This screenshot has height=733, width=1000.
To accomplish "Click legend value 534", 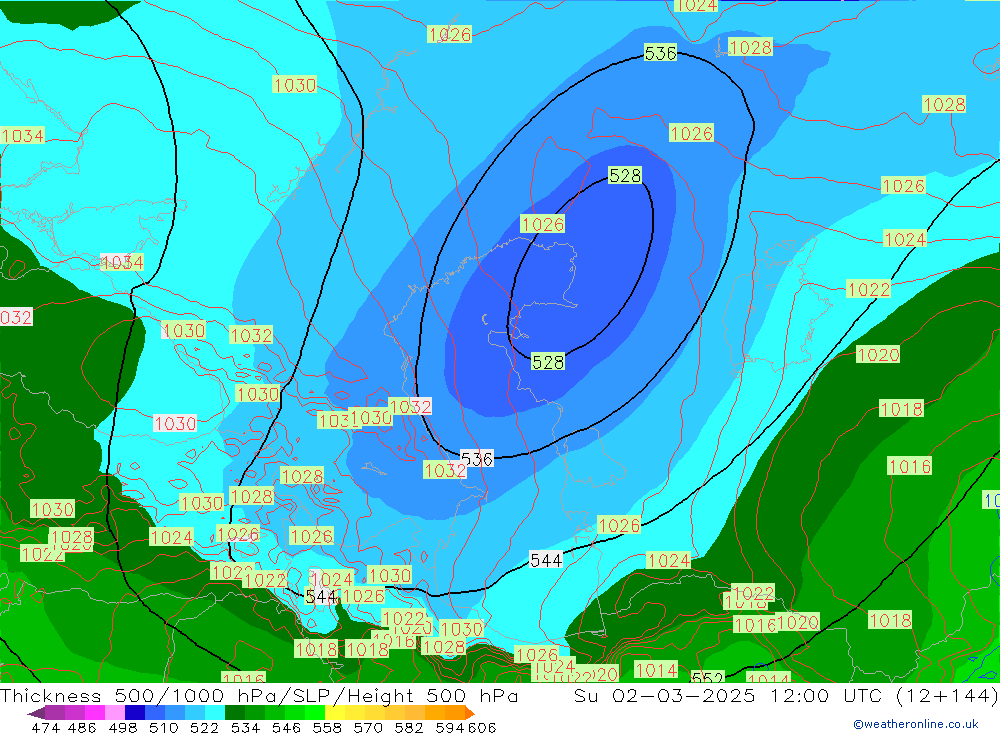I will point(245,727).
